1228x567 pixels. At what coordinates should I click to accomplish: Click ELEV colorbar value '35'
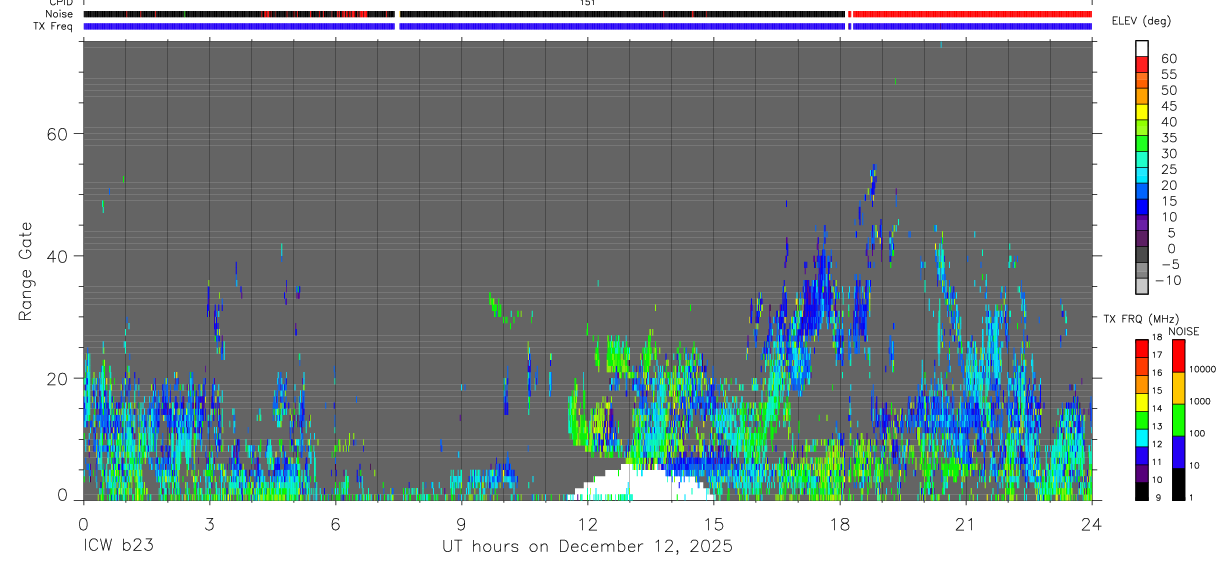pyautogui.click(x=1168, y=138)
